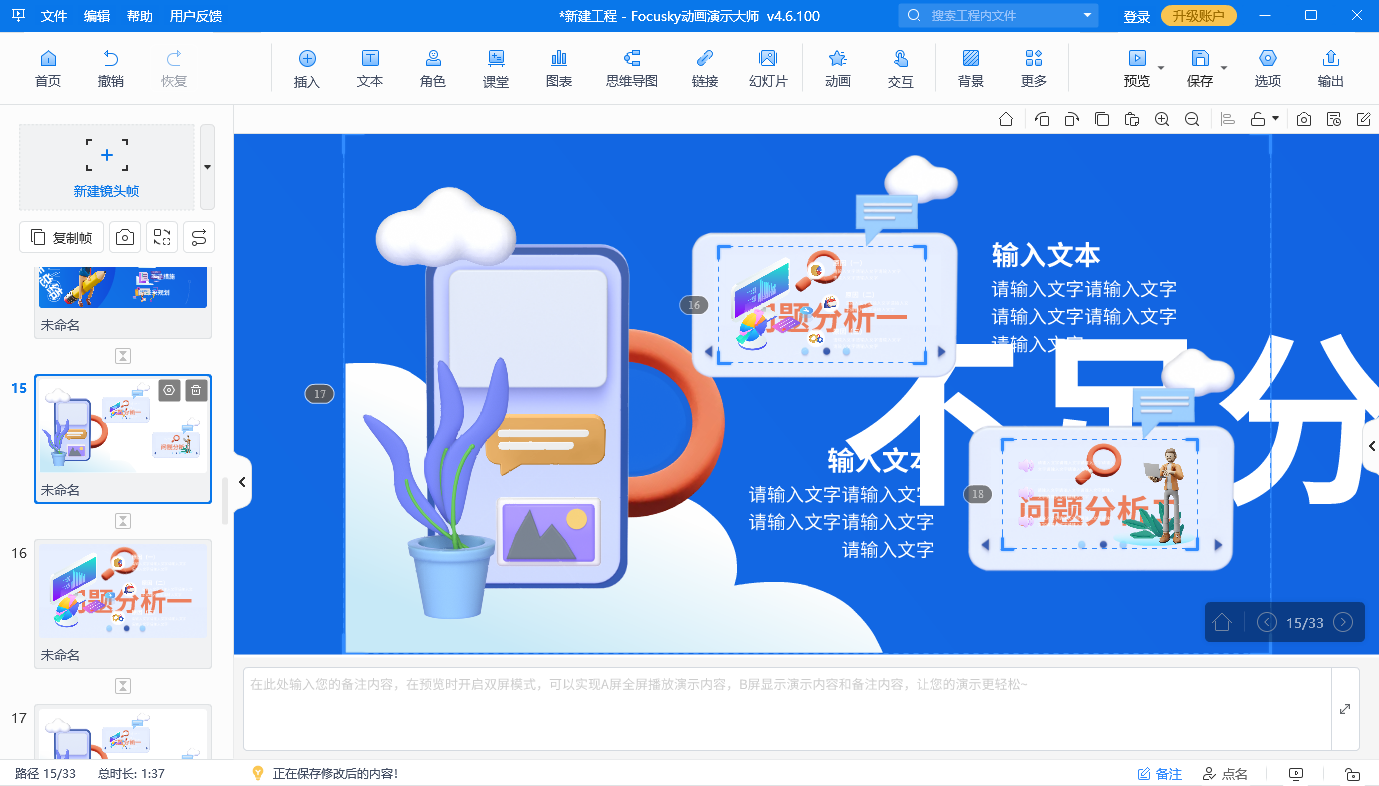Image resolution: width=1379 pixels, height=786 pixels.
Task: Click the schedule panel icon in canvas toolbar
Action: point(1334,119)
